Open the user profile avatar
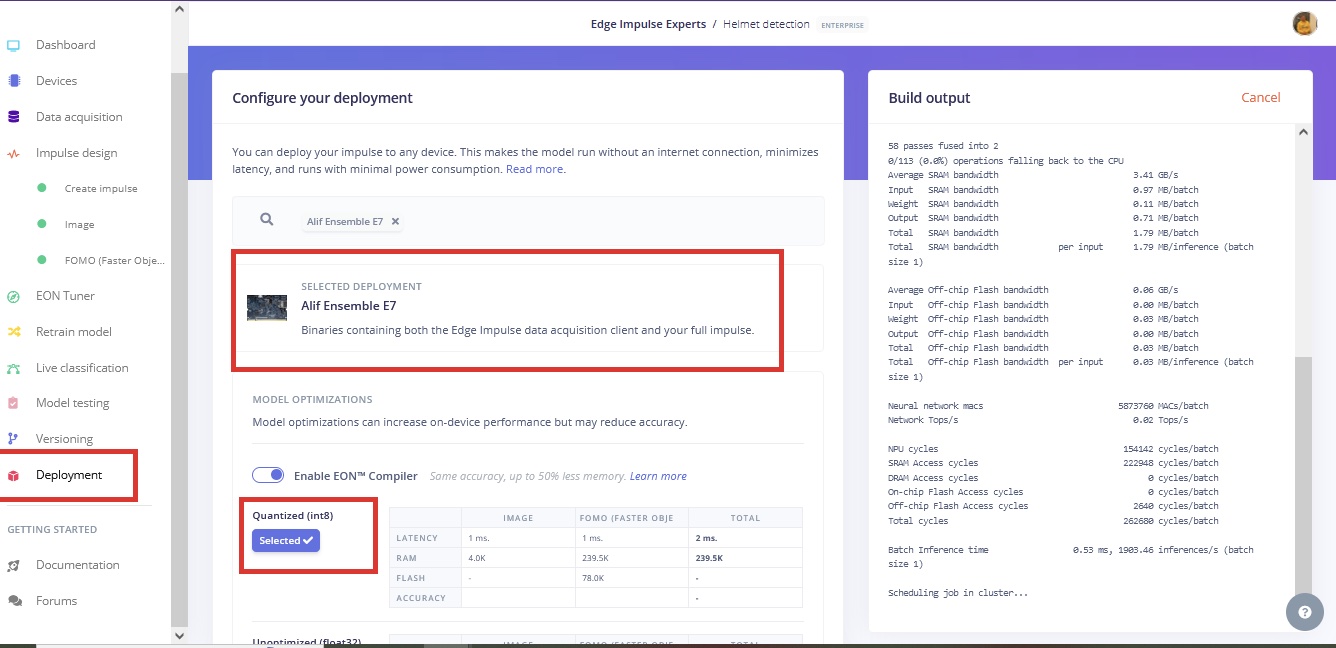The image size is (1336, 648). (1304, 24)
